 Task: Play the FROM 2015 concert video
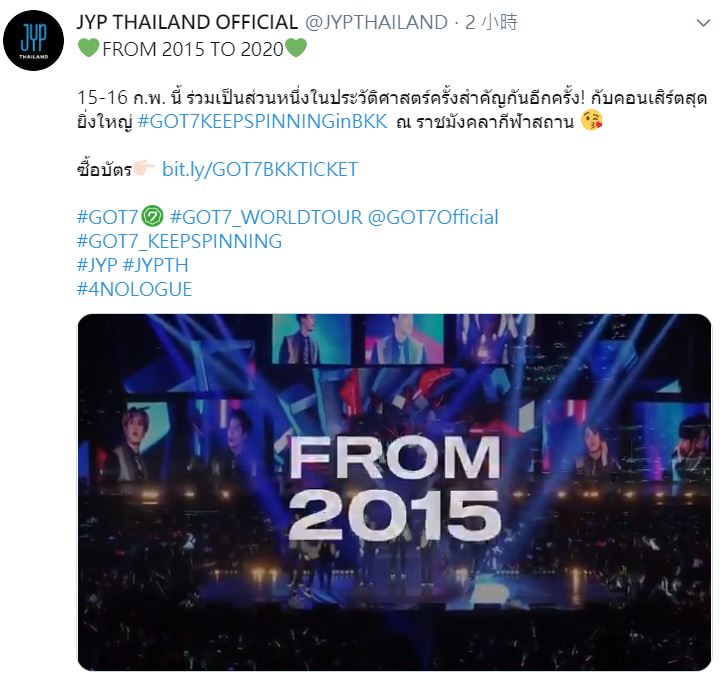tap(394, 492)
